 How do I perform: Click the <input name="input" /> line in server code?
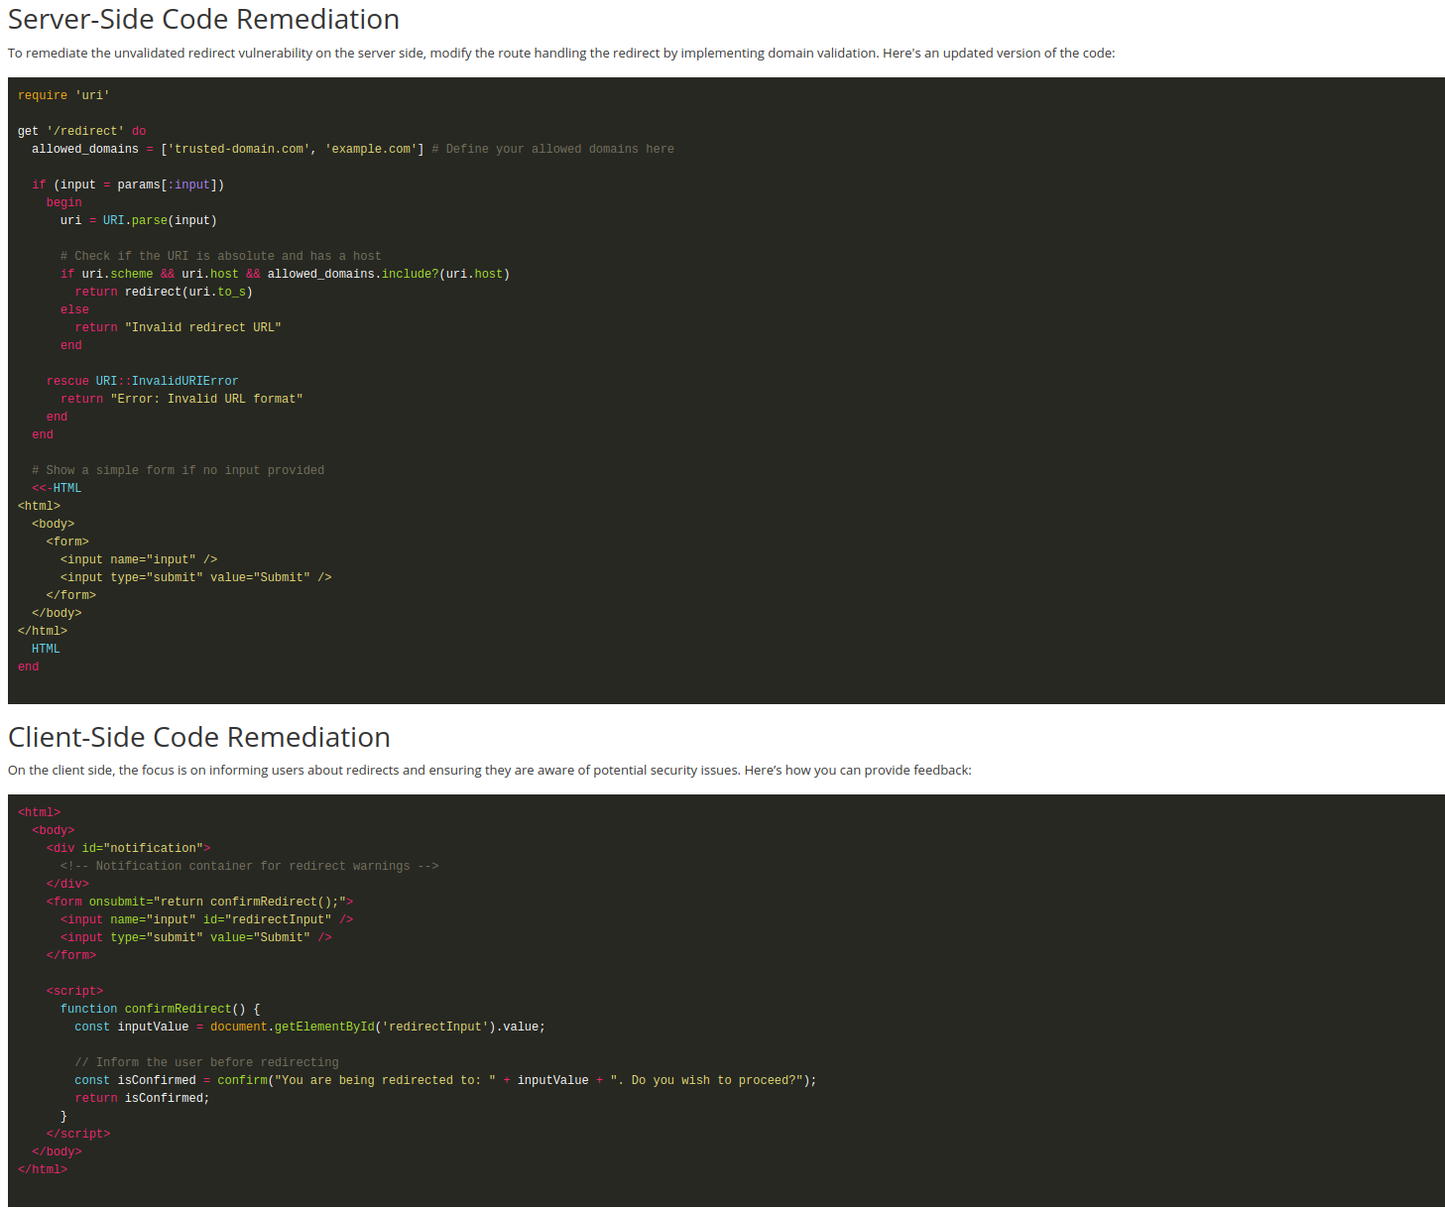tap(139, 560)
